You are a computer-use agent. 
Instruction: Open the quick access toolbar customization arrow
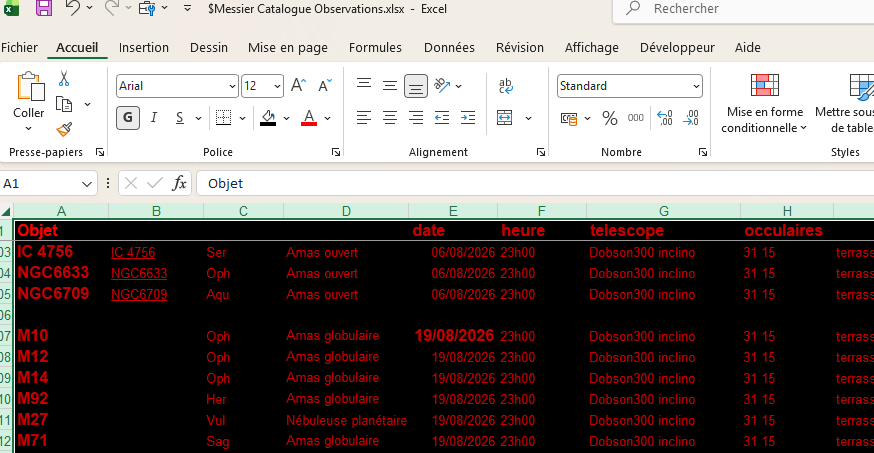pyautogui.click(x=187, y=8)
